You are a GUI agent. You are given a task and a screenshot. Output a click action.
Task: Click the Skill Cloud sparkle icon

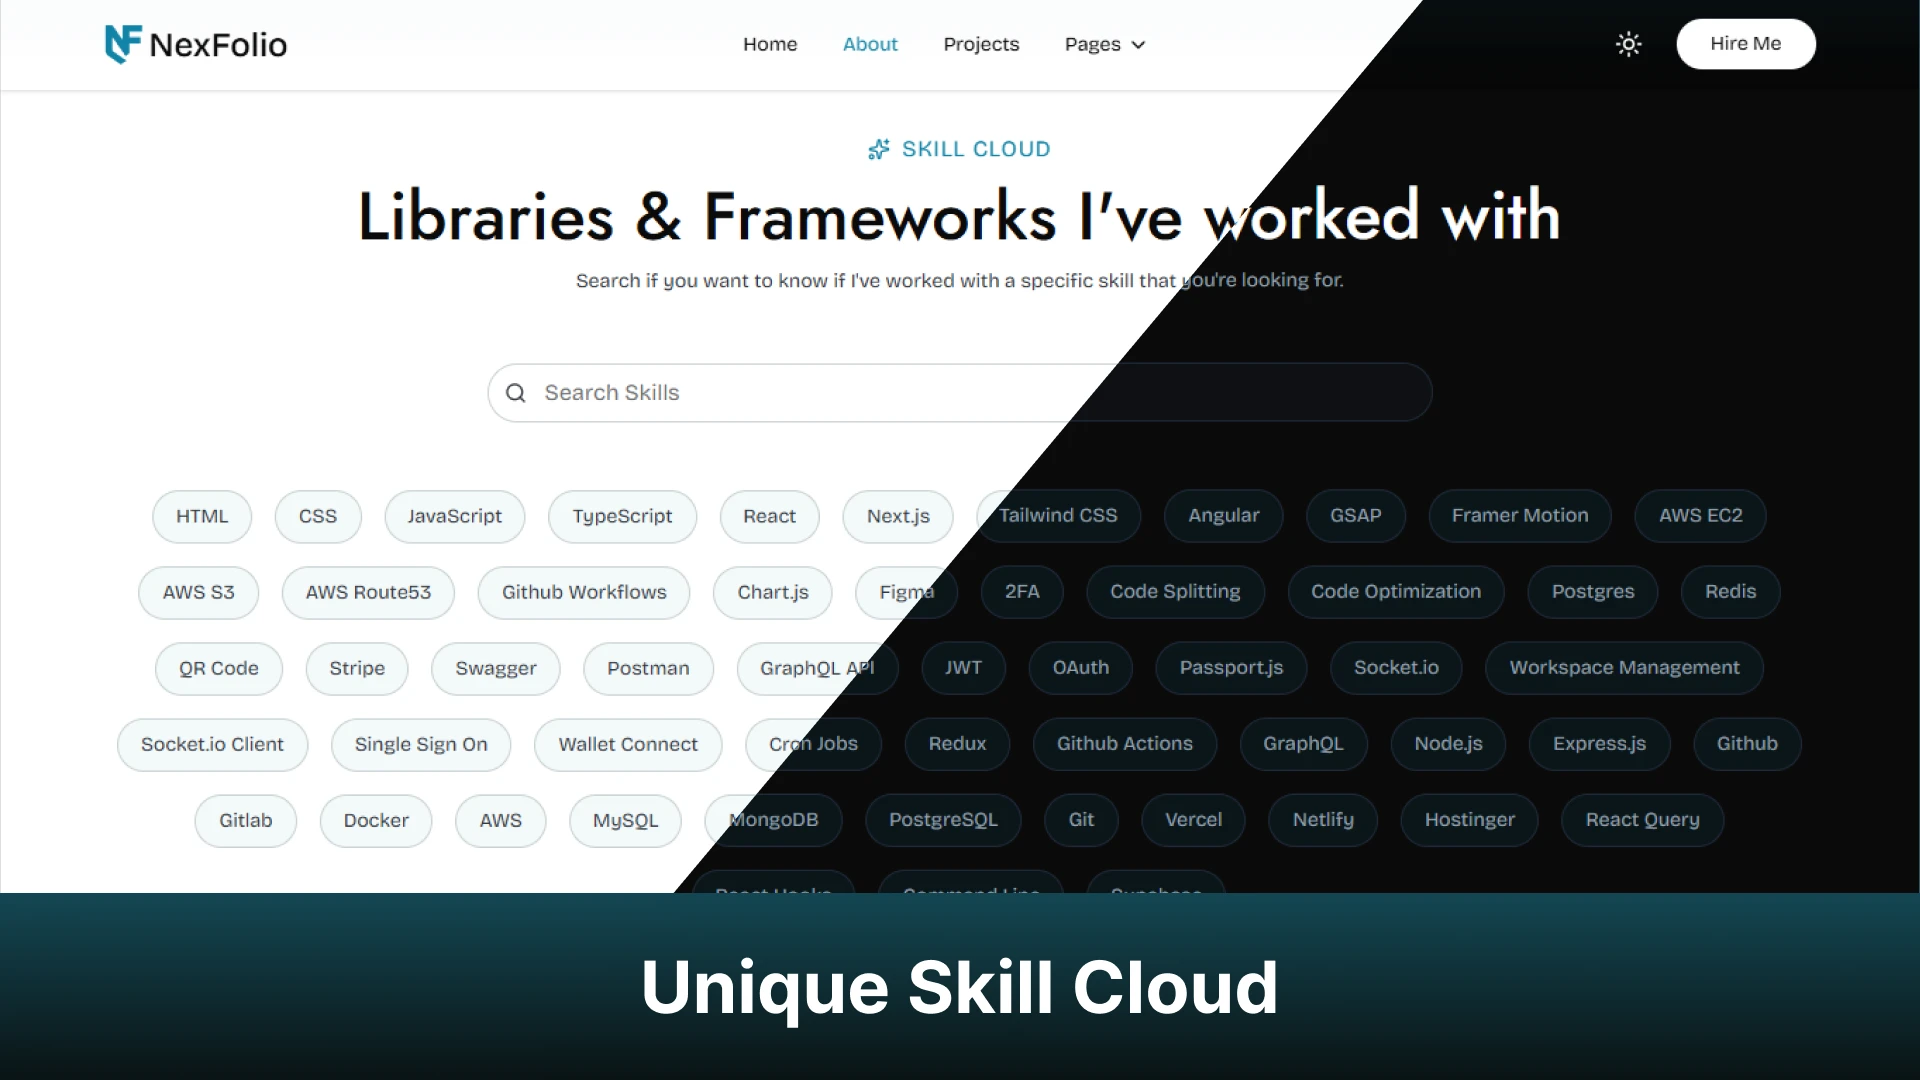(879, 149)
